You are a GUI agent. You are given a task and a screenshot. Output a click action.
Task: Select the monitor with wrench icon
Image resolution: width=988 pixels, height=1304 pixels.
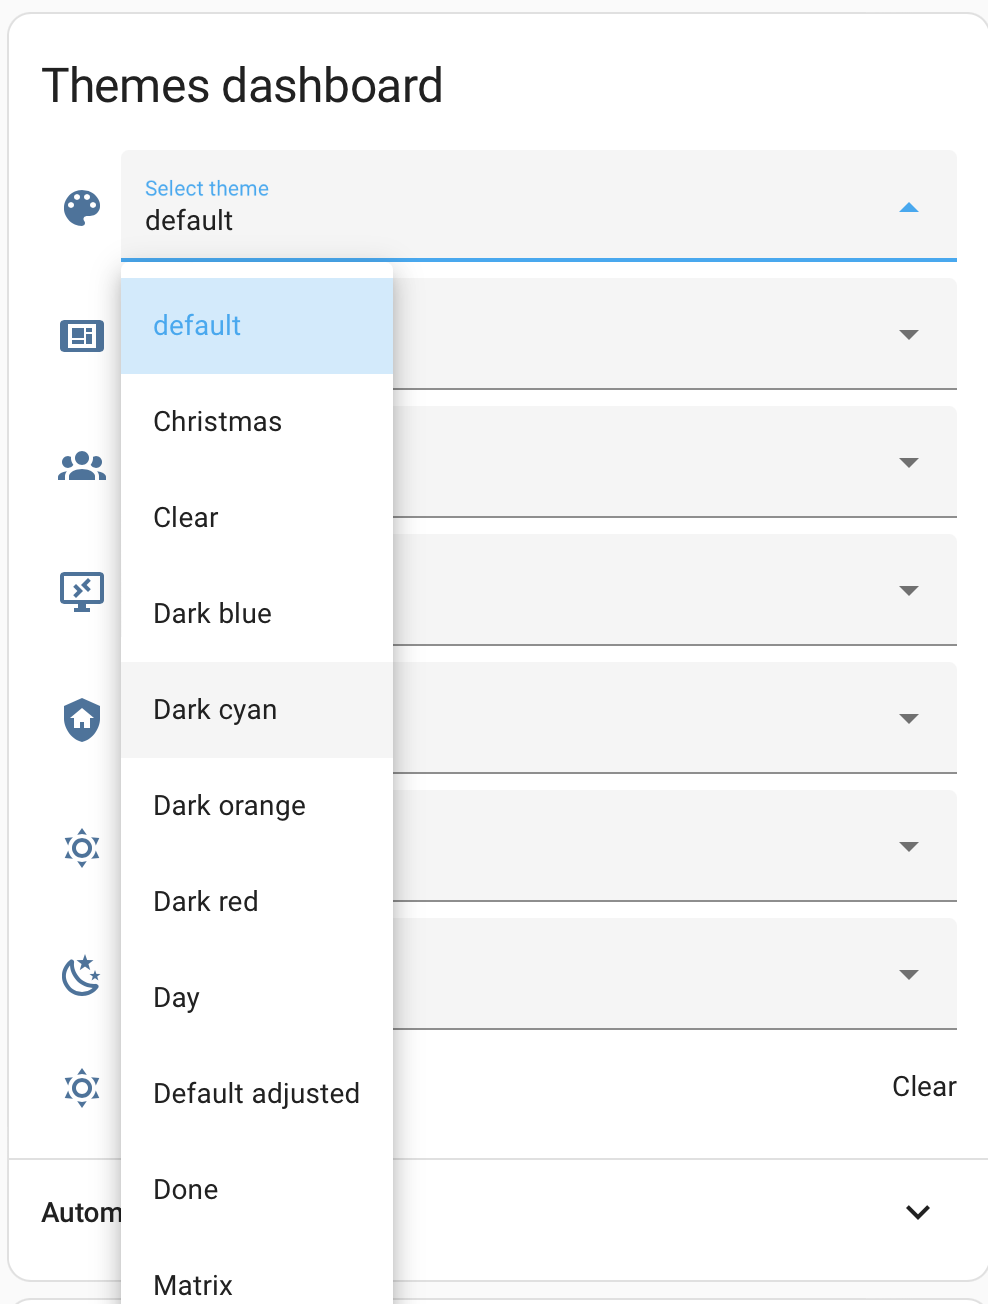[x=81, y=590]
